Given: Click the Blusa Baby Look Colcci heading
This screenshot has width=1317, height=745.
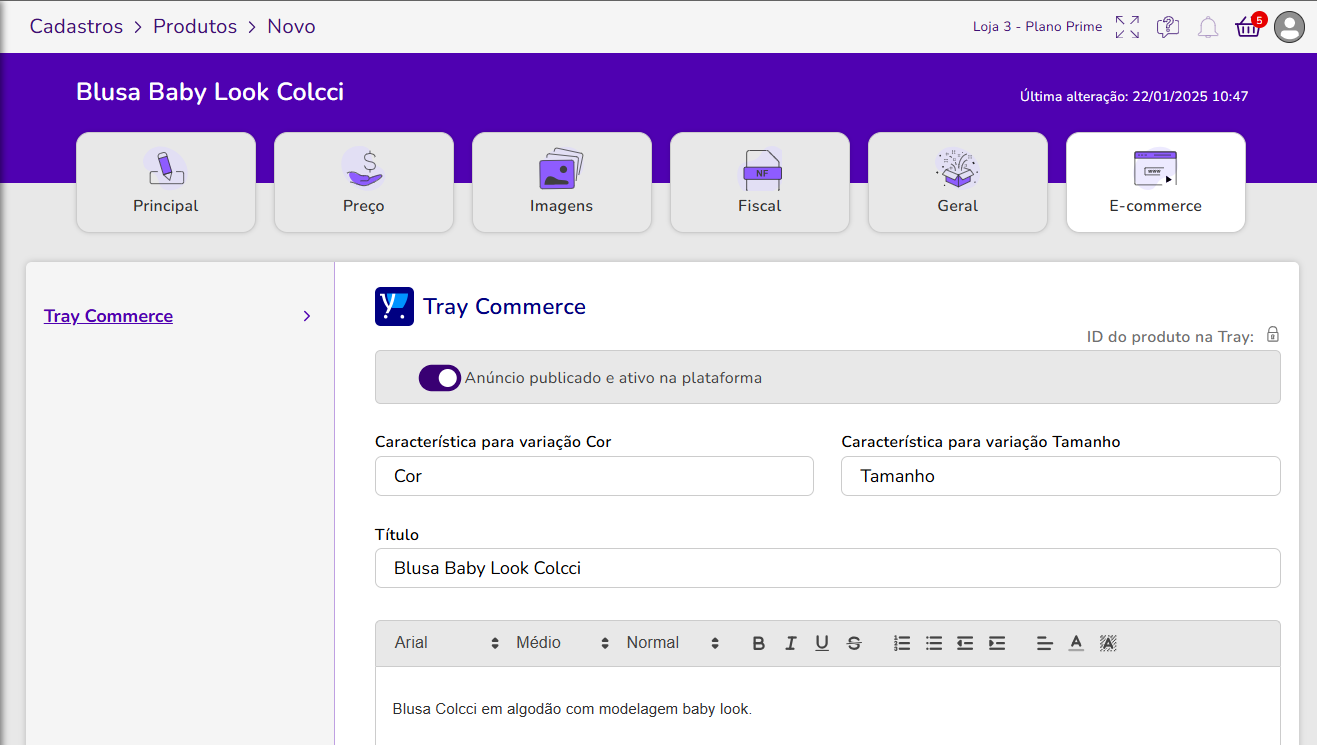Looking at the screenshot, I should (210, 92).
